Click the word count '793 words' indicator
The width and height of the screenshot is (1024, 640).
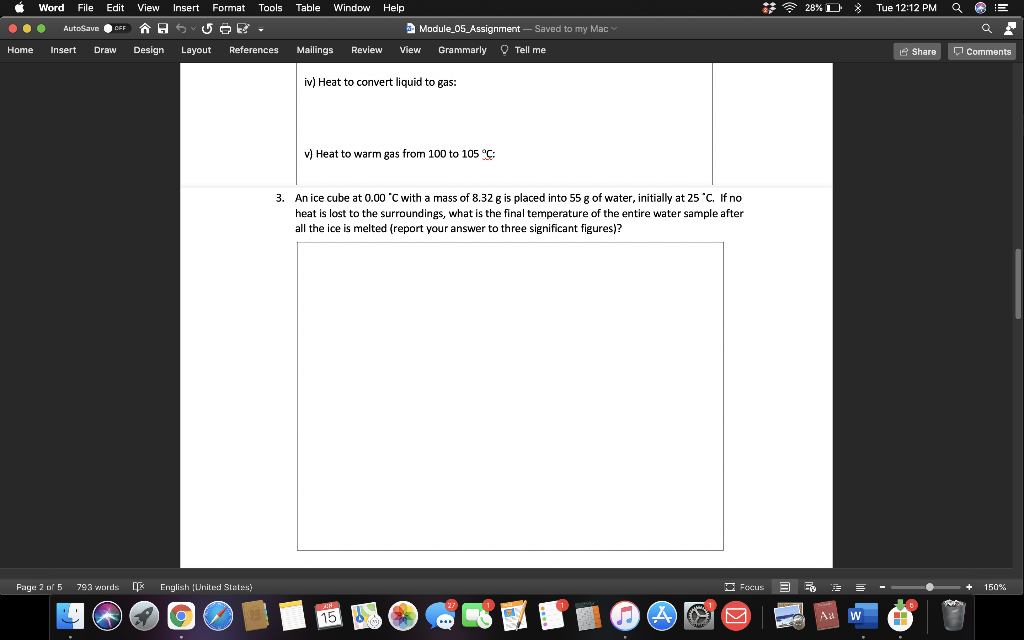tap(99, 587)
